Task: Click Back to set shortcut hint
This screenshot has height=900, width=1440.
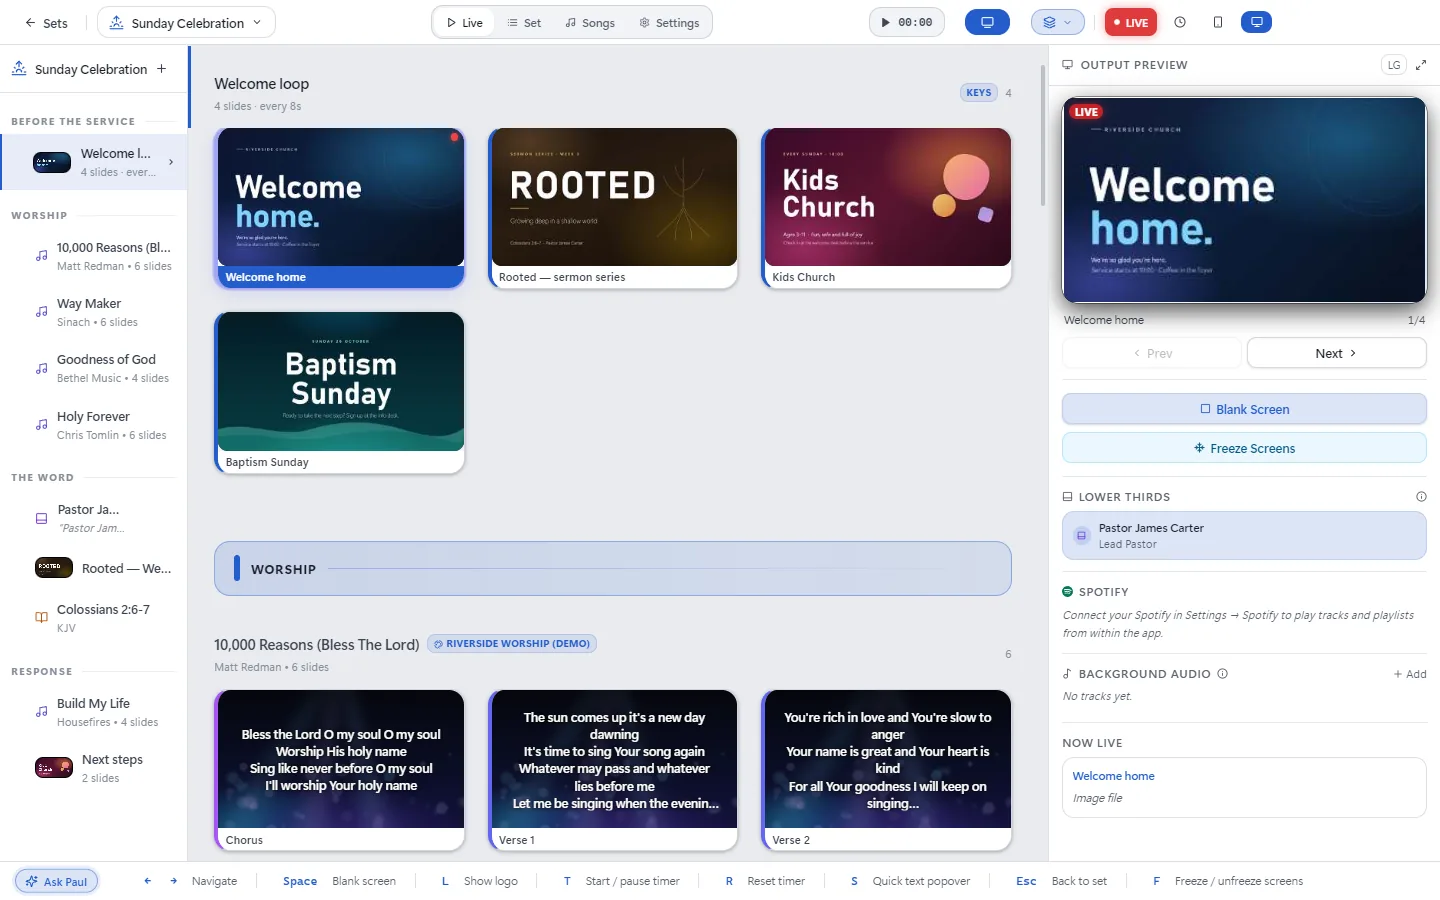Action: coord(1061,881)
